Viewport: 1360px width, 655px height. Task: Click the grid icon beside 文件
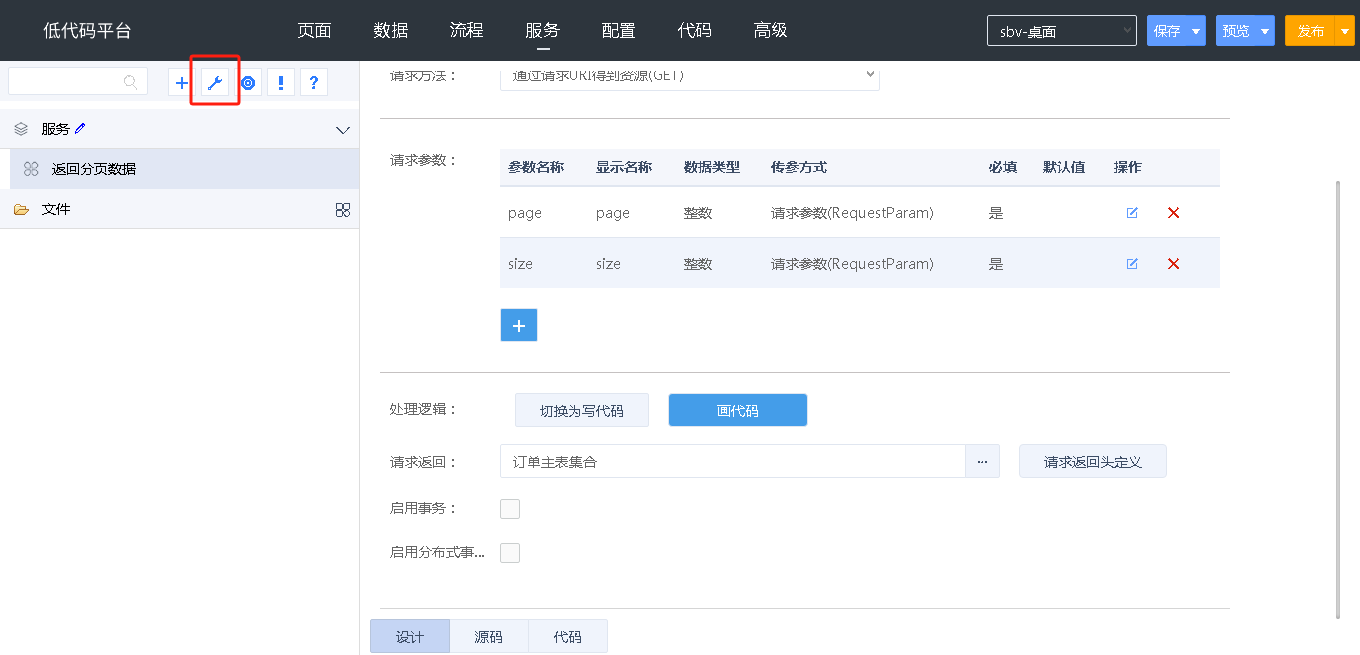[x=343, y=209]
